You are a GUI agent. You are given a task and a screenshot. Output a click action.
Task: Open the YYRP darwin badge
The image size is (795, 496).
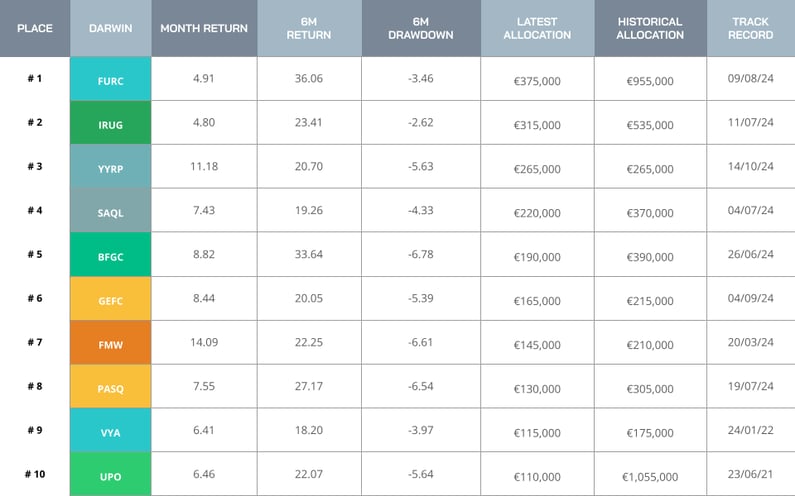coord(111,167)
